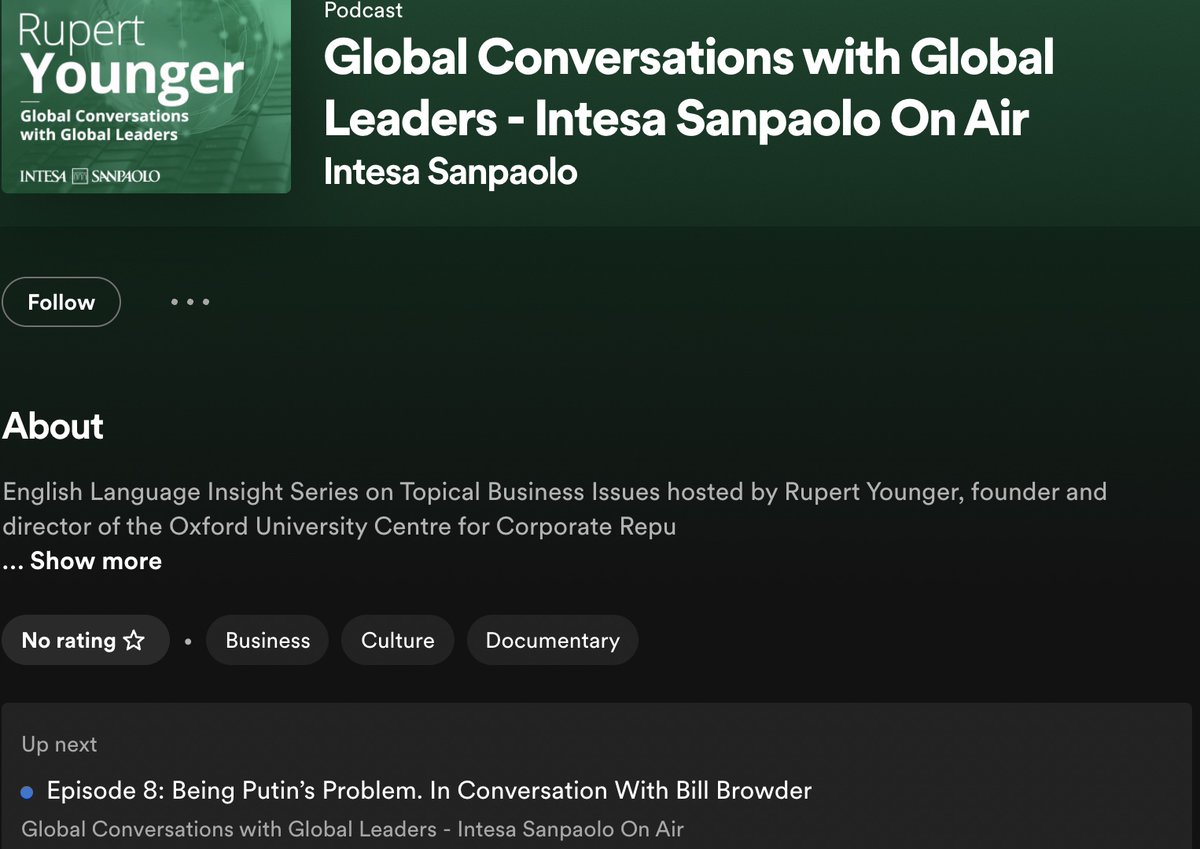Screen dimensions: 1200x849
Task: Open the Documentary category tag
Action: (x=552, y=640)
